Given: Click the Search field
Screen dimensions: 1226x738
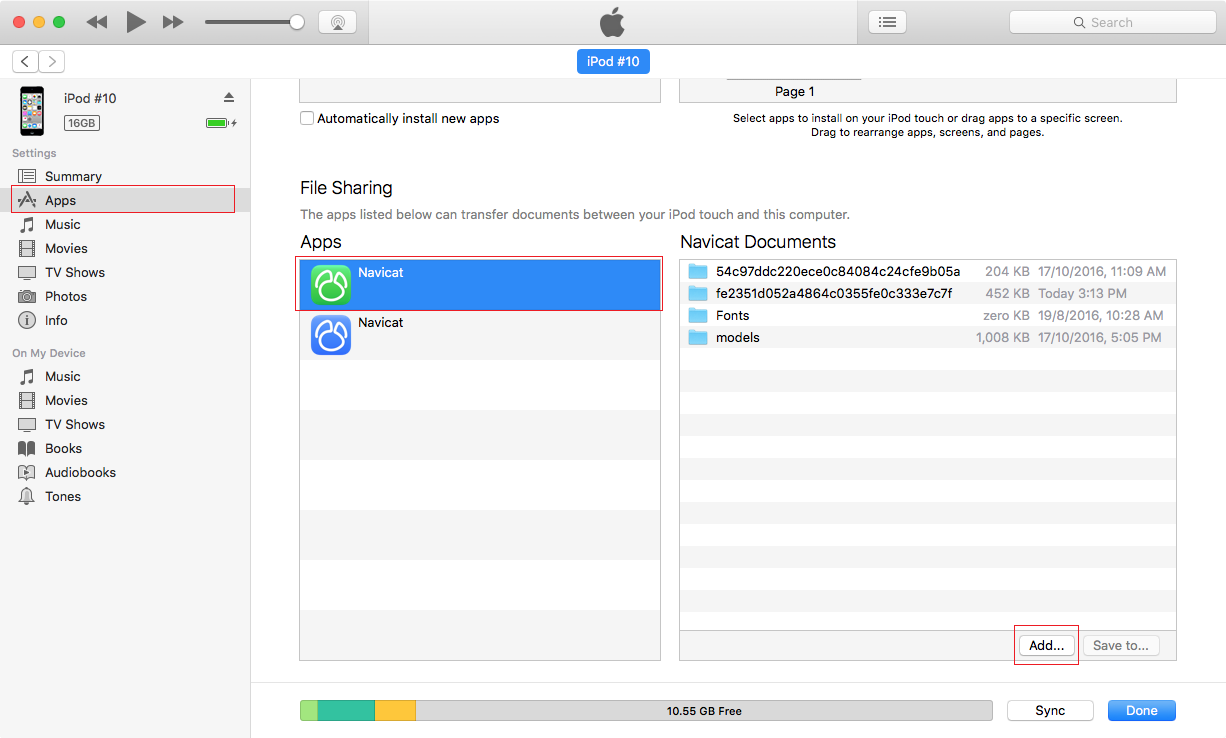Looking at the screenshot, I should tap(1112, 22).
